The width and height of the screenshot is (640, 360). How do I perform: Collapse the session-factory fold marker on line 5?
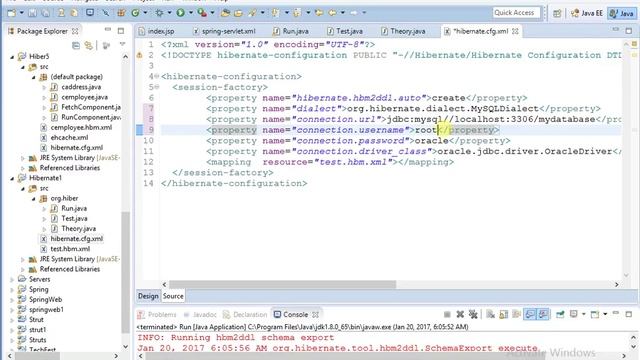157,87
